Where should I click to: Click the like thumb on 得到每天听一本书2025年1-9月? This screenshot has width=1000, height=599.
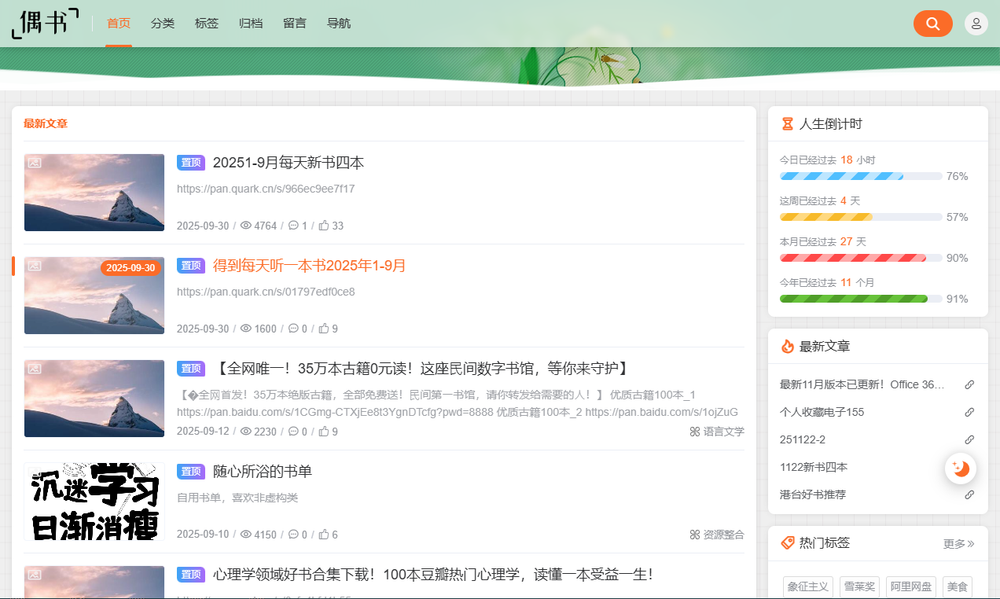[326, 328]
